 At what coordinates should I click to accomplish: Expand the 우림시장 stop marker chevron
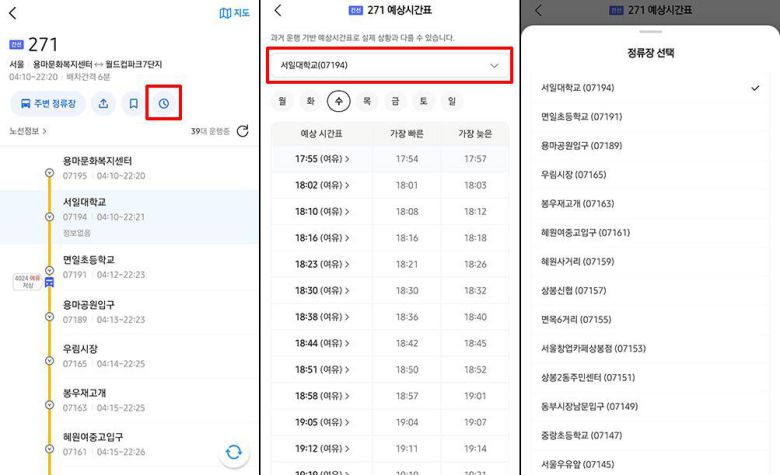49,361
